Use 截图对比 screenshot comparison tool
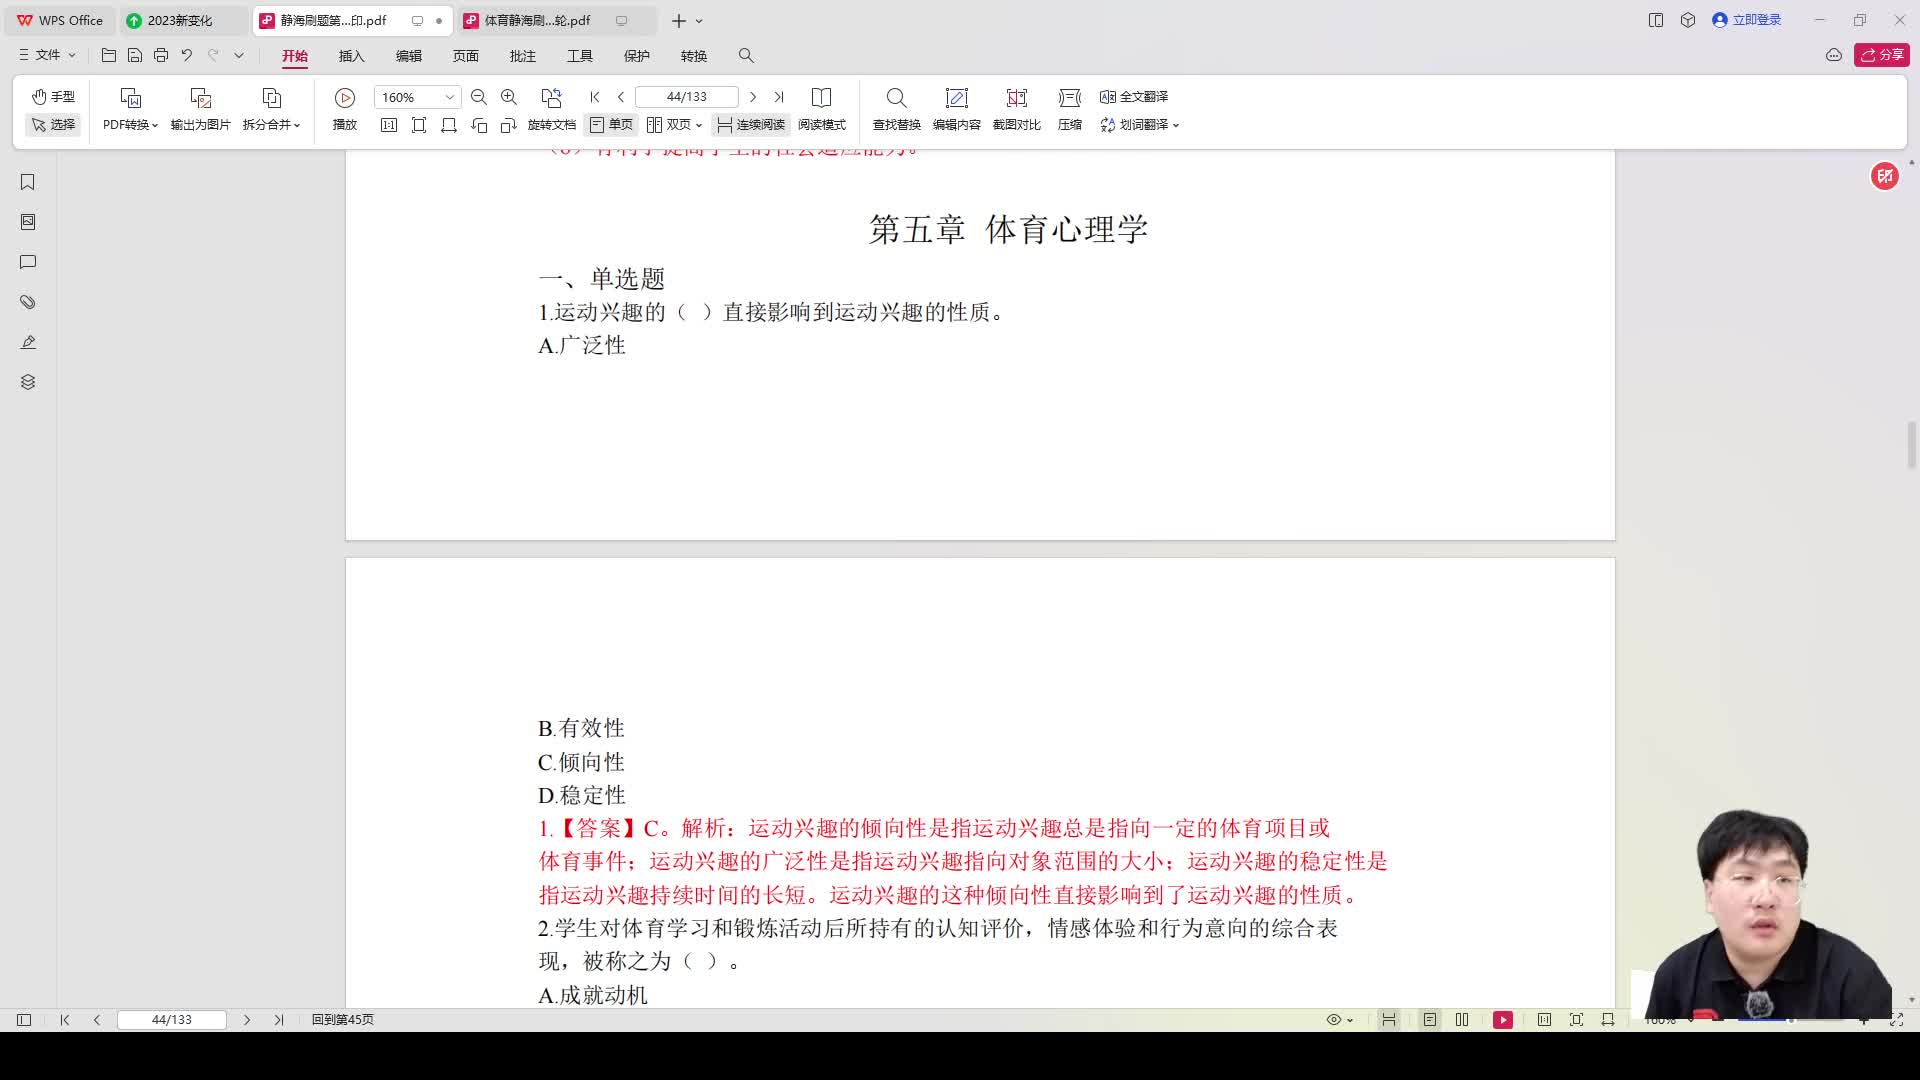Viewport: 1920px width, 1080px height. [1016, 110]
